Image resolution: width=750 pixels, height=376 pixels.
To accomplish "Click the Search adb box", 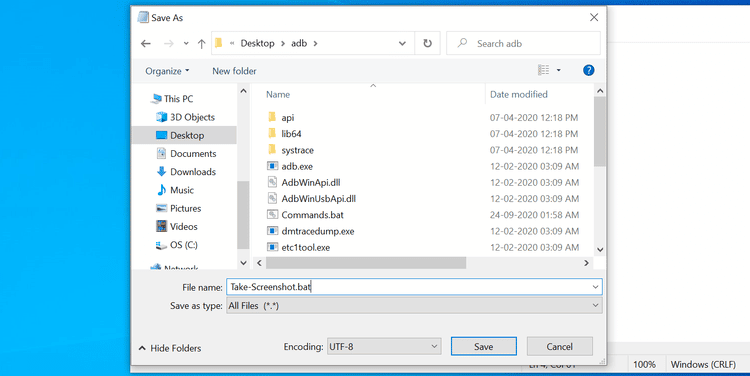I will tap(523, 44).
